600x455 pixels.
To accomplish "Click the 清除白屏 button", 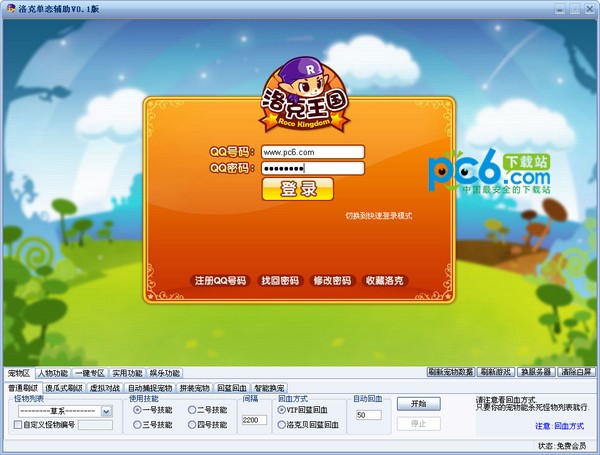I will pos(576,372).
